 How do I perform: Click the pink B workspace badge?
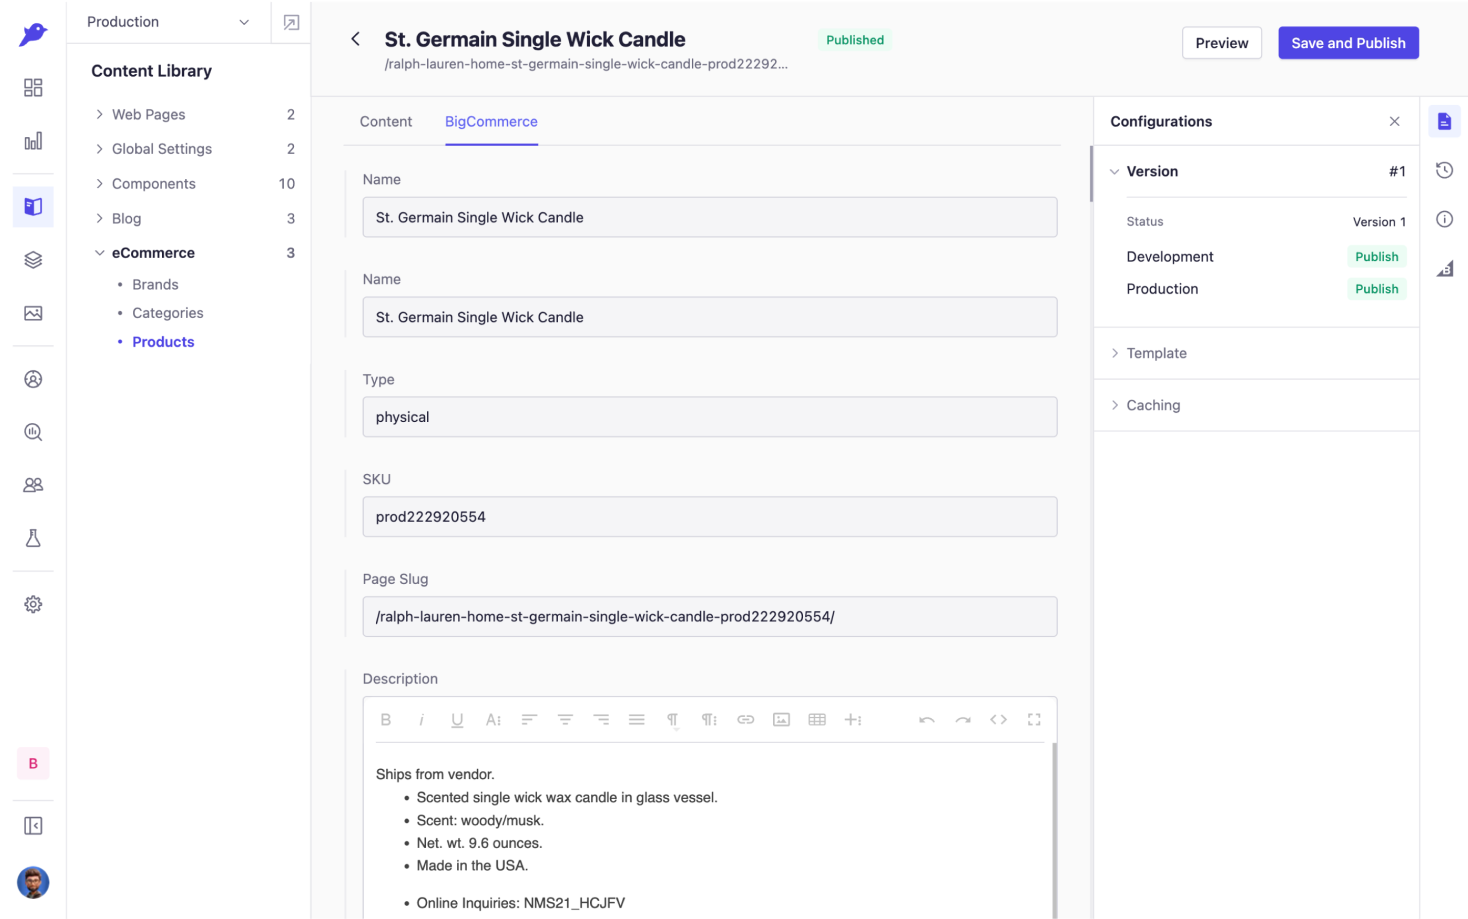click(x=33, y=763)
